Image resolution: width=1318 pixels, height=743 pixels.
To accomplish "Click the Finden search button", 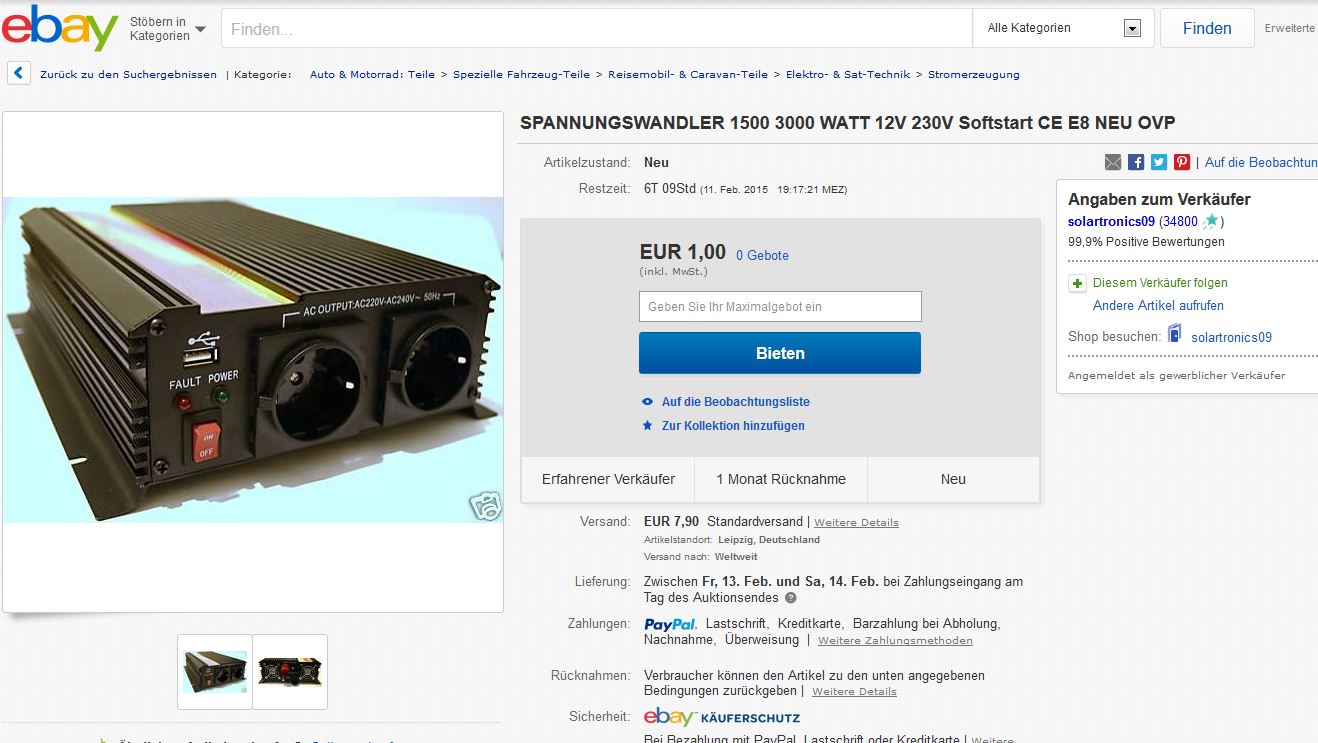I will click(1207, 28).
